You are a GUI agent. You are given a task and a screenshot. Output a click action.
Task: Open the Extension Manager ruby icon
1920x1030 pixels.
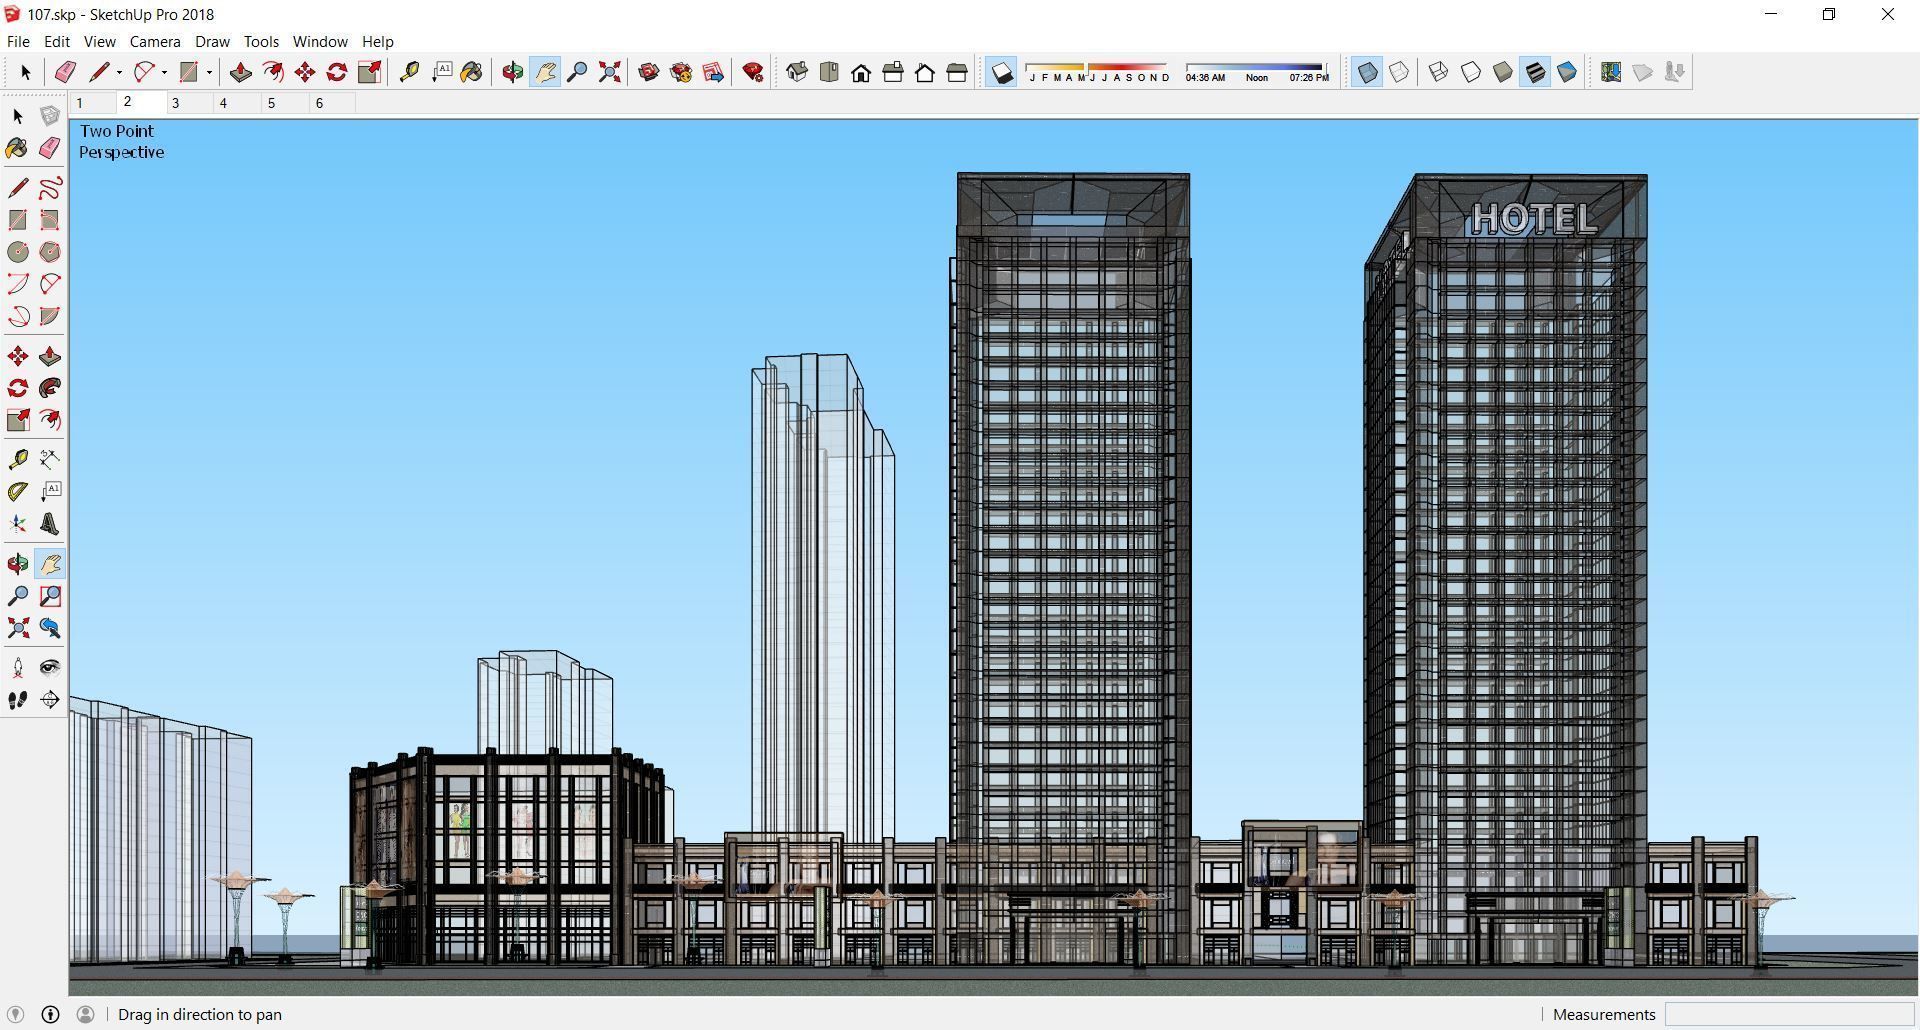tap(753, 72)
